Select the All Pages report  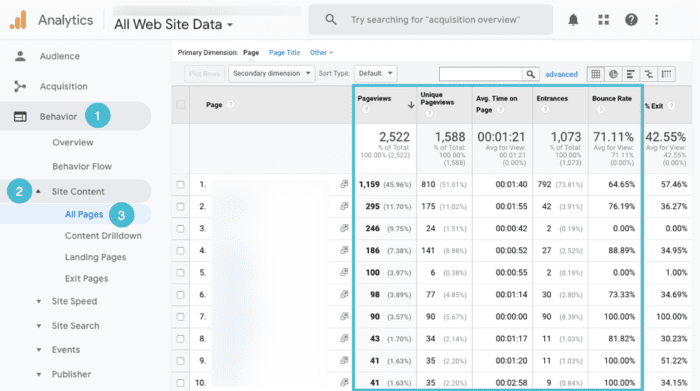[x=84, y=214]
